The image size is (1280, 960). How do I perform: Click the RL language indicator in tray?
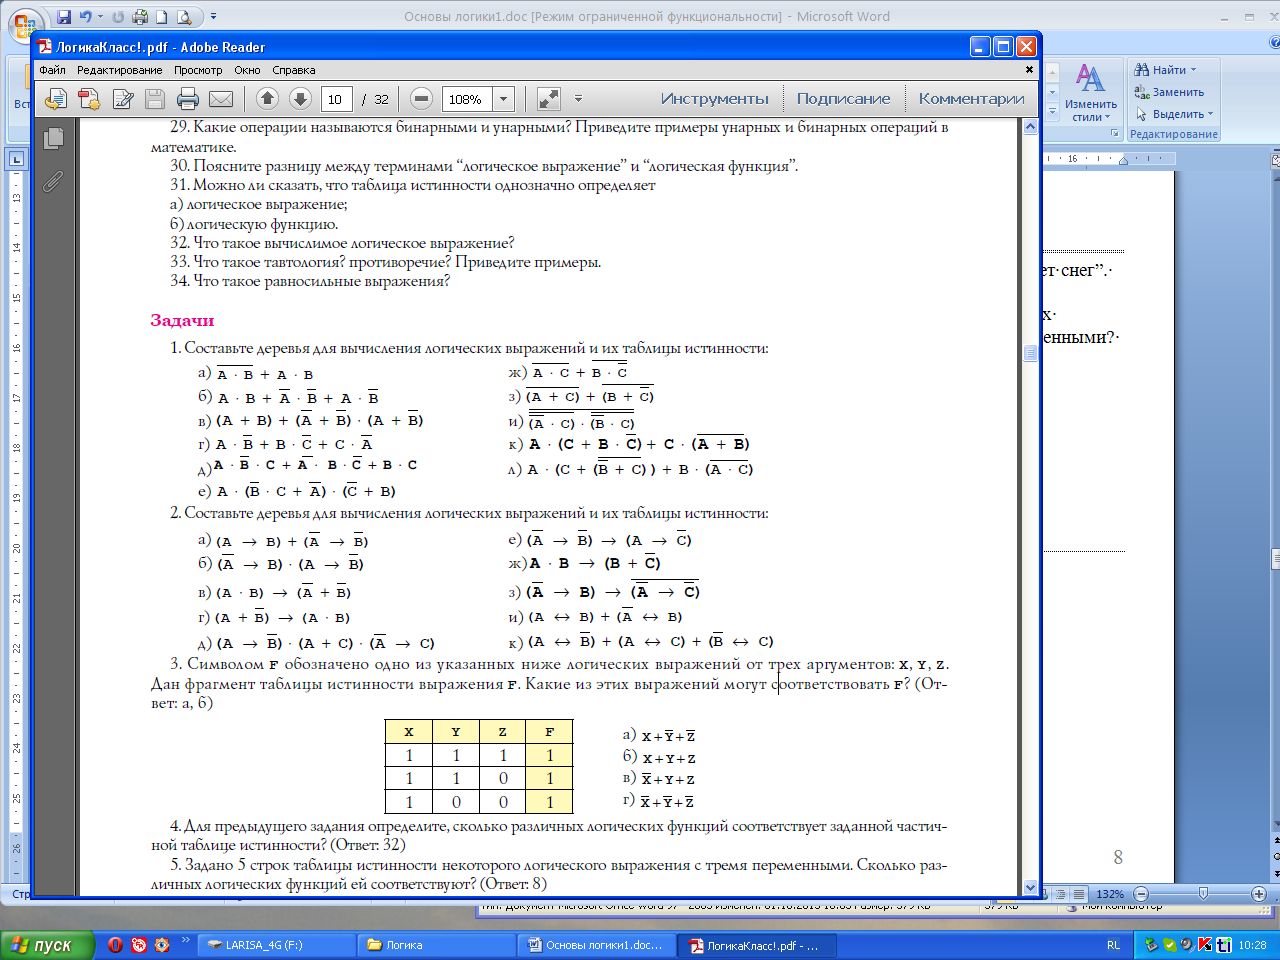coord(1113,945)
